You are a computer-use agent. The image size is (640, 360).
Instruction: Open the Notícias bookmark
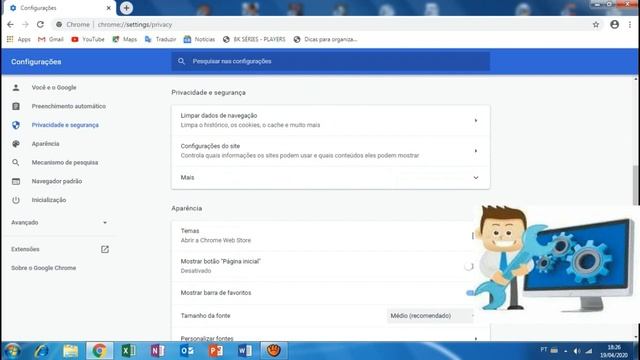(199, 39)
